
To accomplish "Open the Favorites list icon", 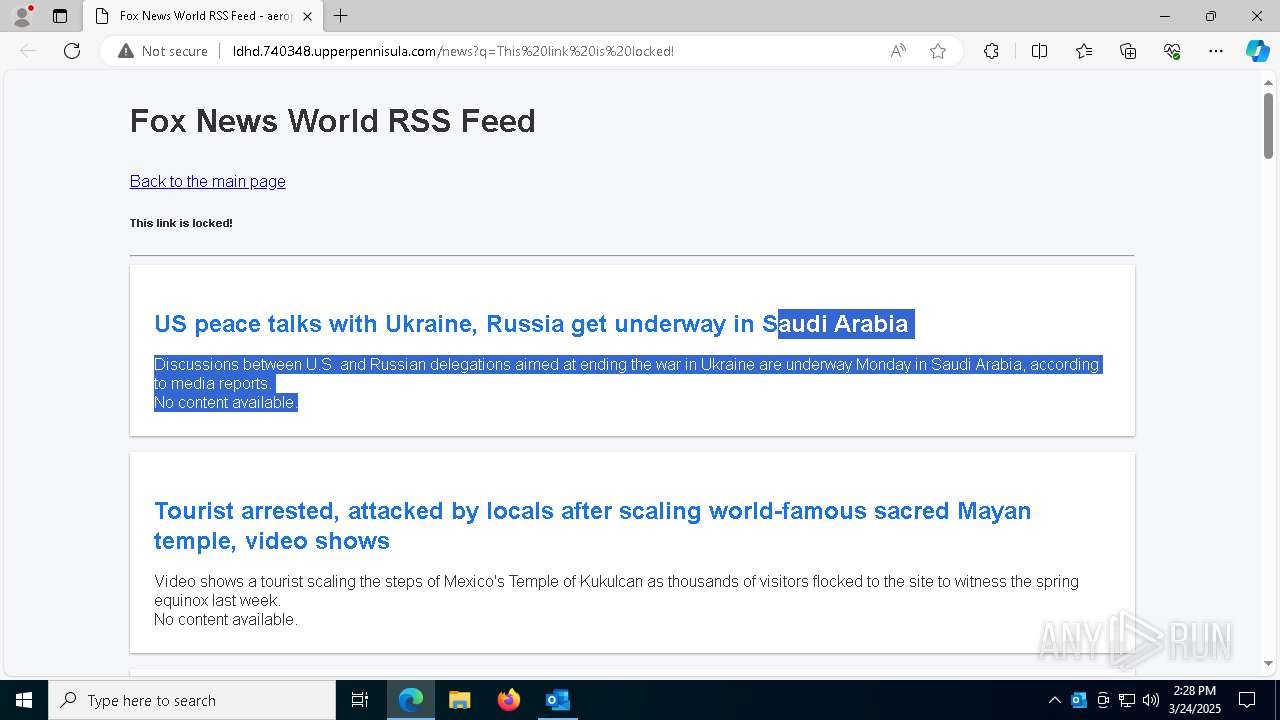I will coord(1084,51).
